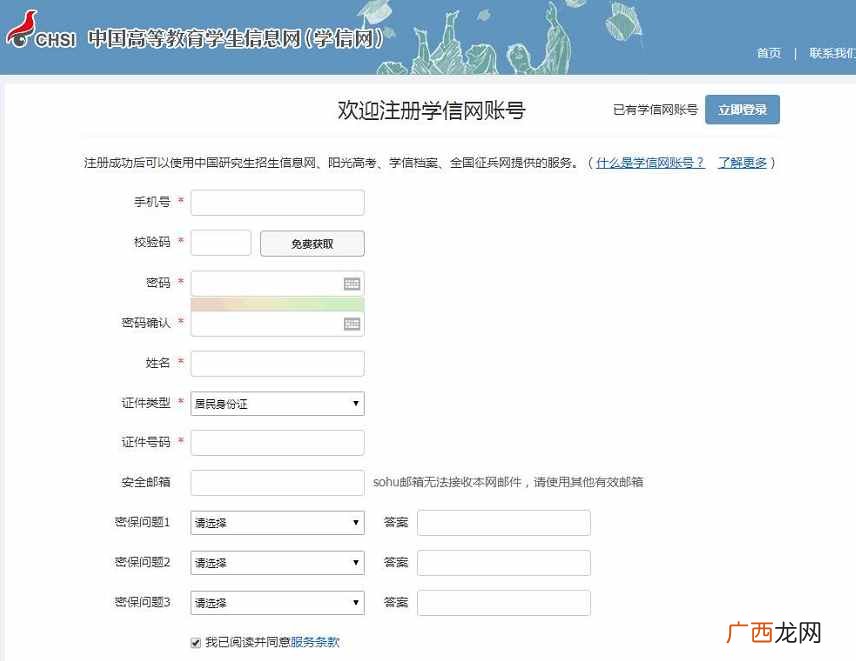Open 联系我们 in top navigation
Image resolution: width=856 pixels, height=661 pixels.
[832, 53]
